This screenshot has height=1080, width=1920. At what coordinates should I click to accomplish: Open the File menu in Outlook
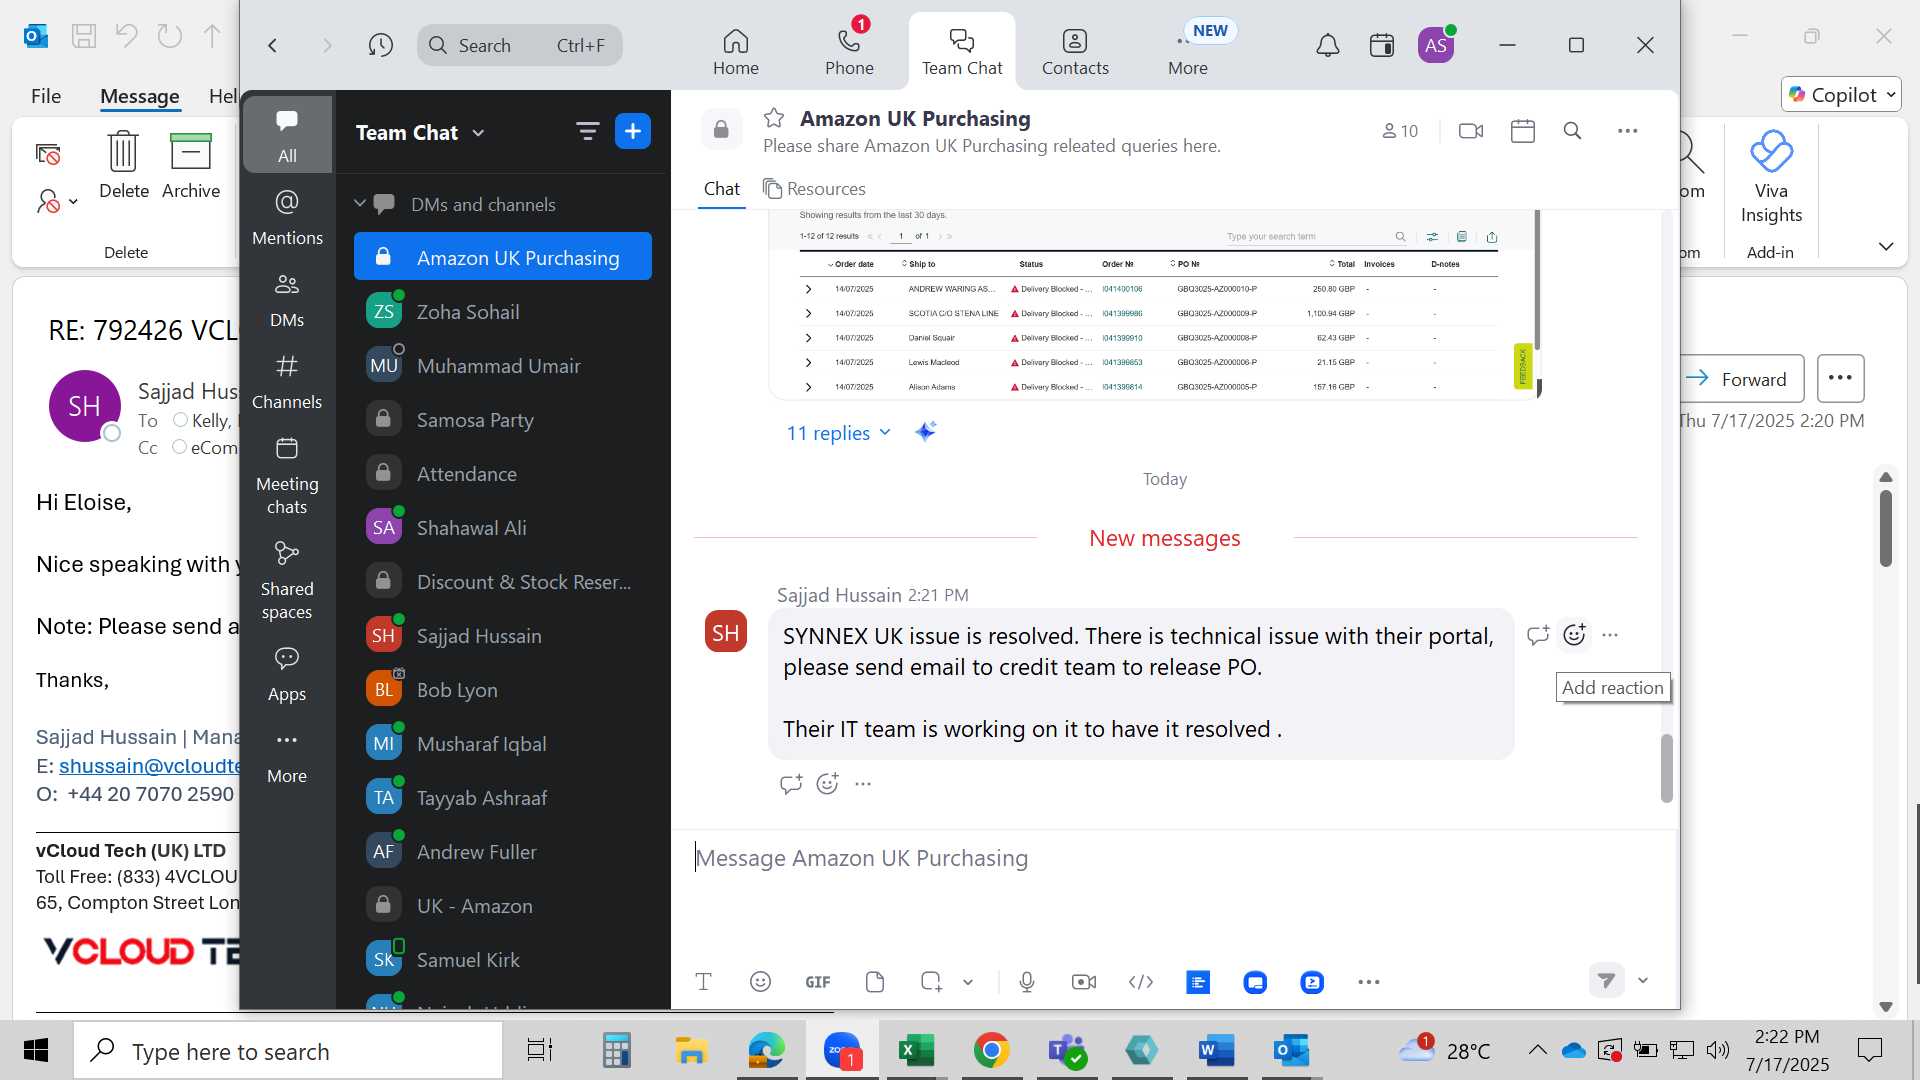46,96
